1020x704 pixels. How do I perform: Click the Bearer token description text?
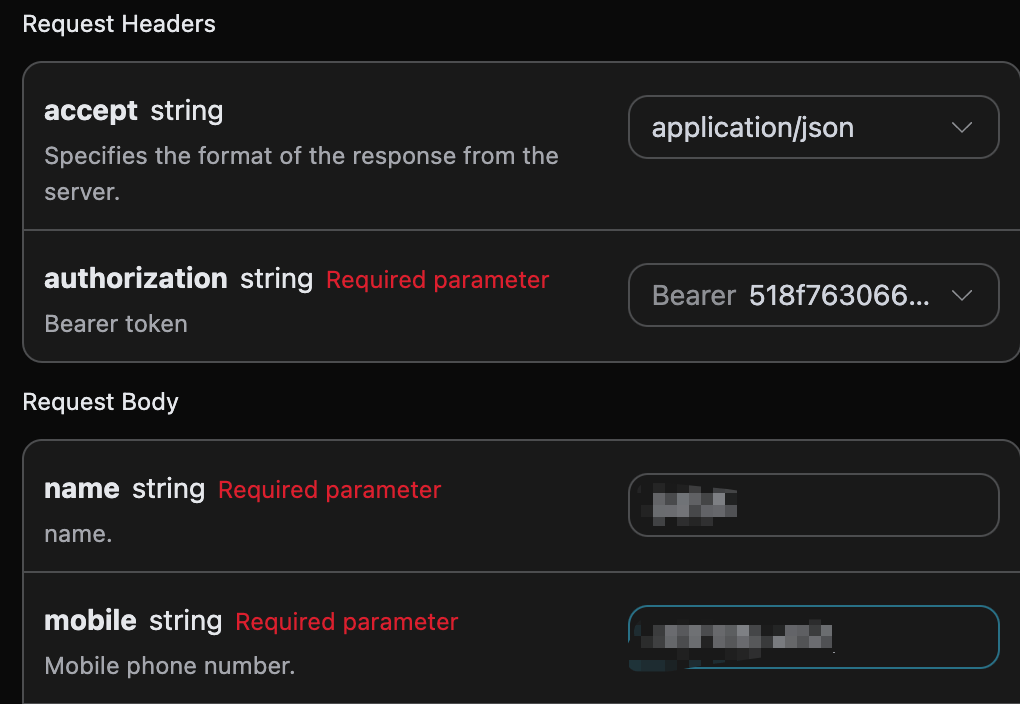pyautogui.click(x=116, y=324)
